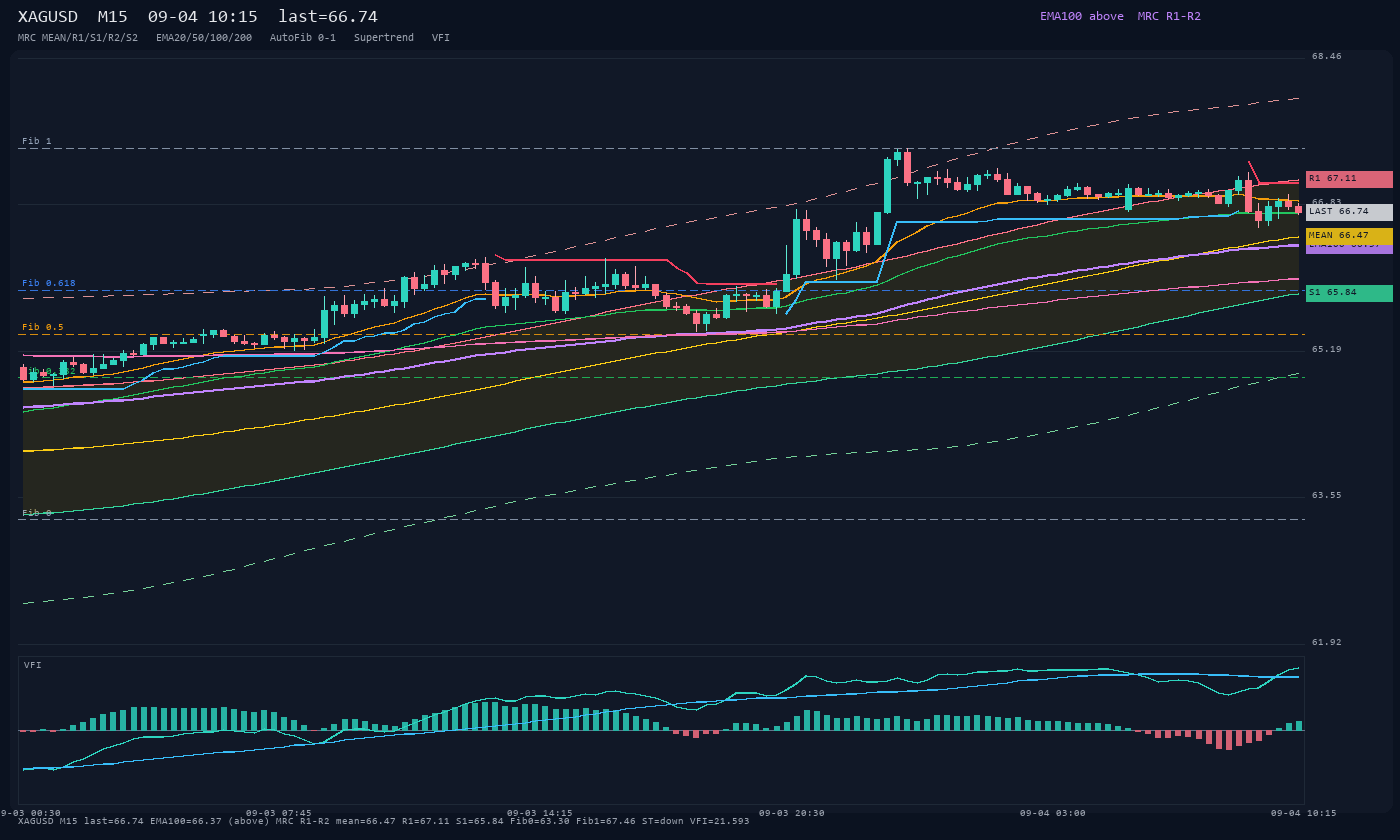Image resolution: width=1400 pixels, height=840 pixels.
Task: Click the R1 67.11 price tag
Action: pos(1349,179)
